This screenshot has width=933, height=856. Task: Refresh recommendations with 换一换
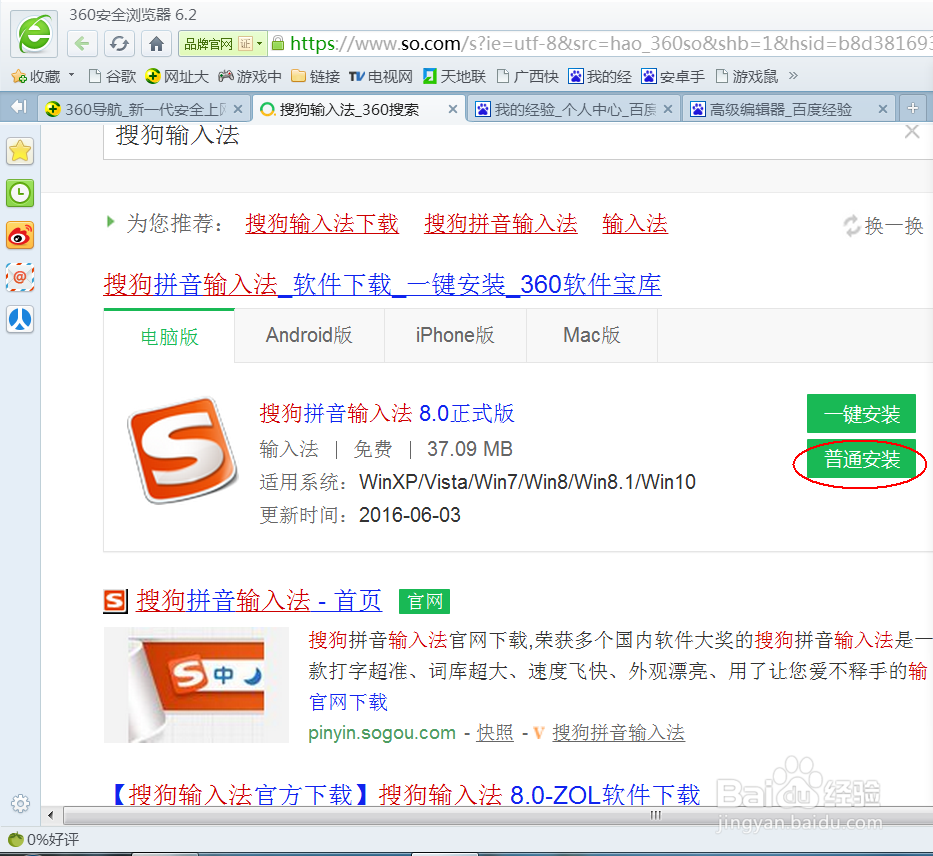tap(883, 225)
